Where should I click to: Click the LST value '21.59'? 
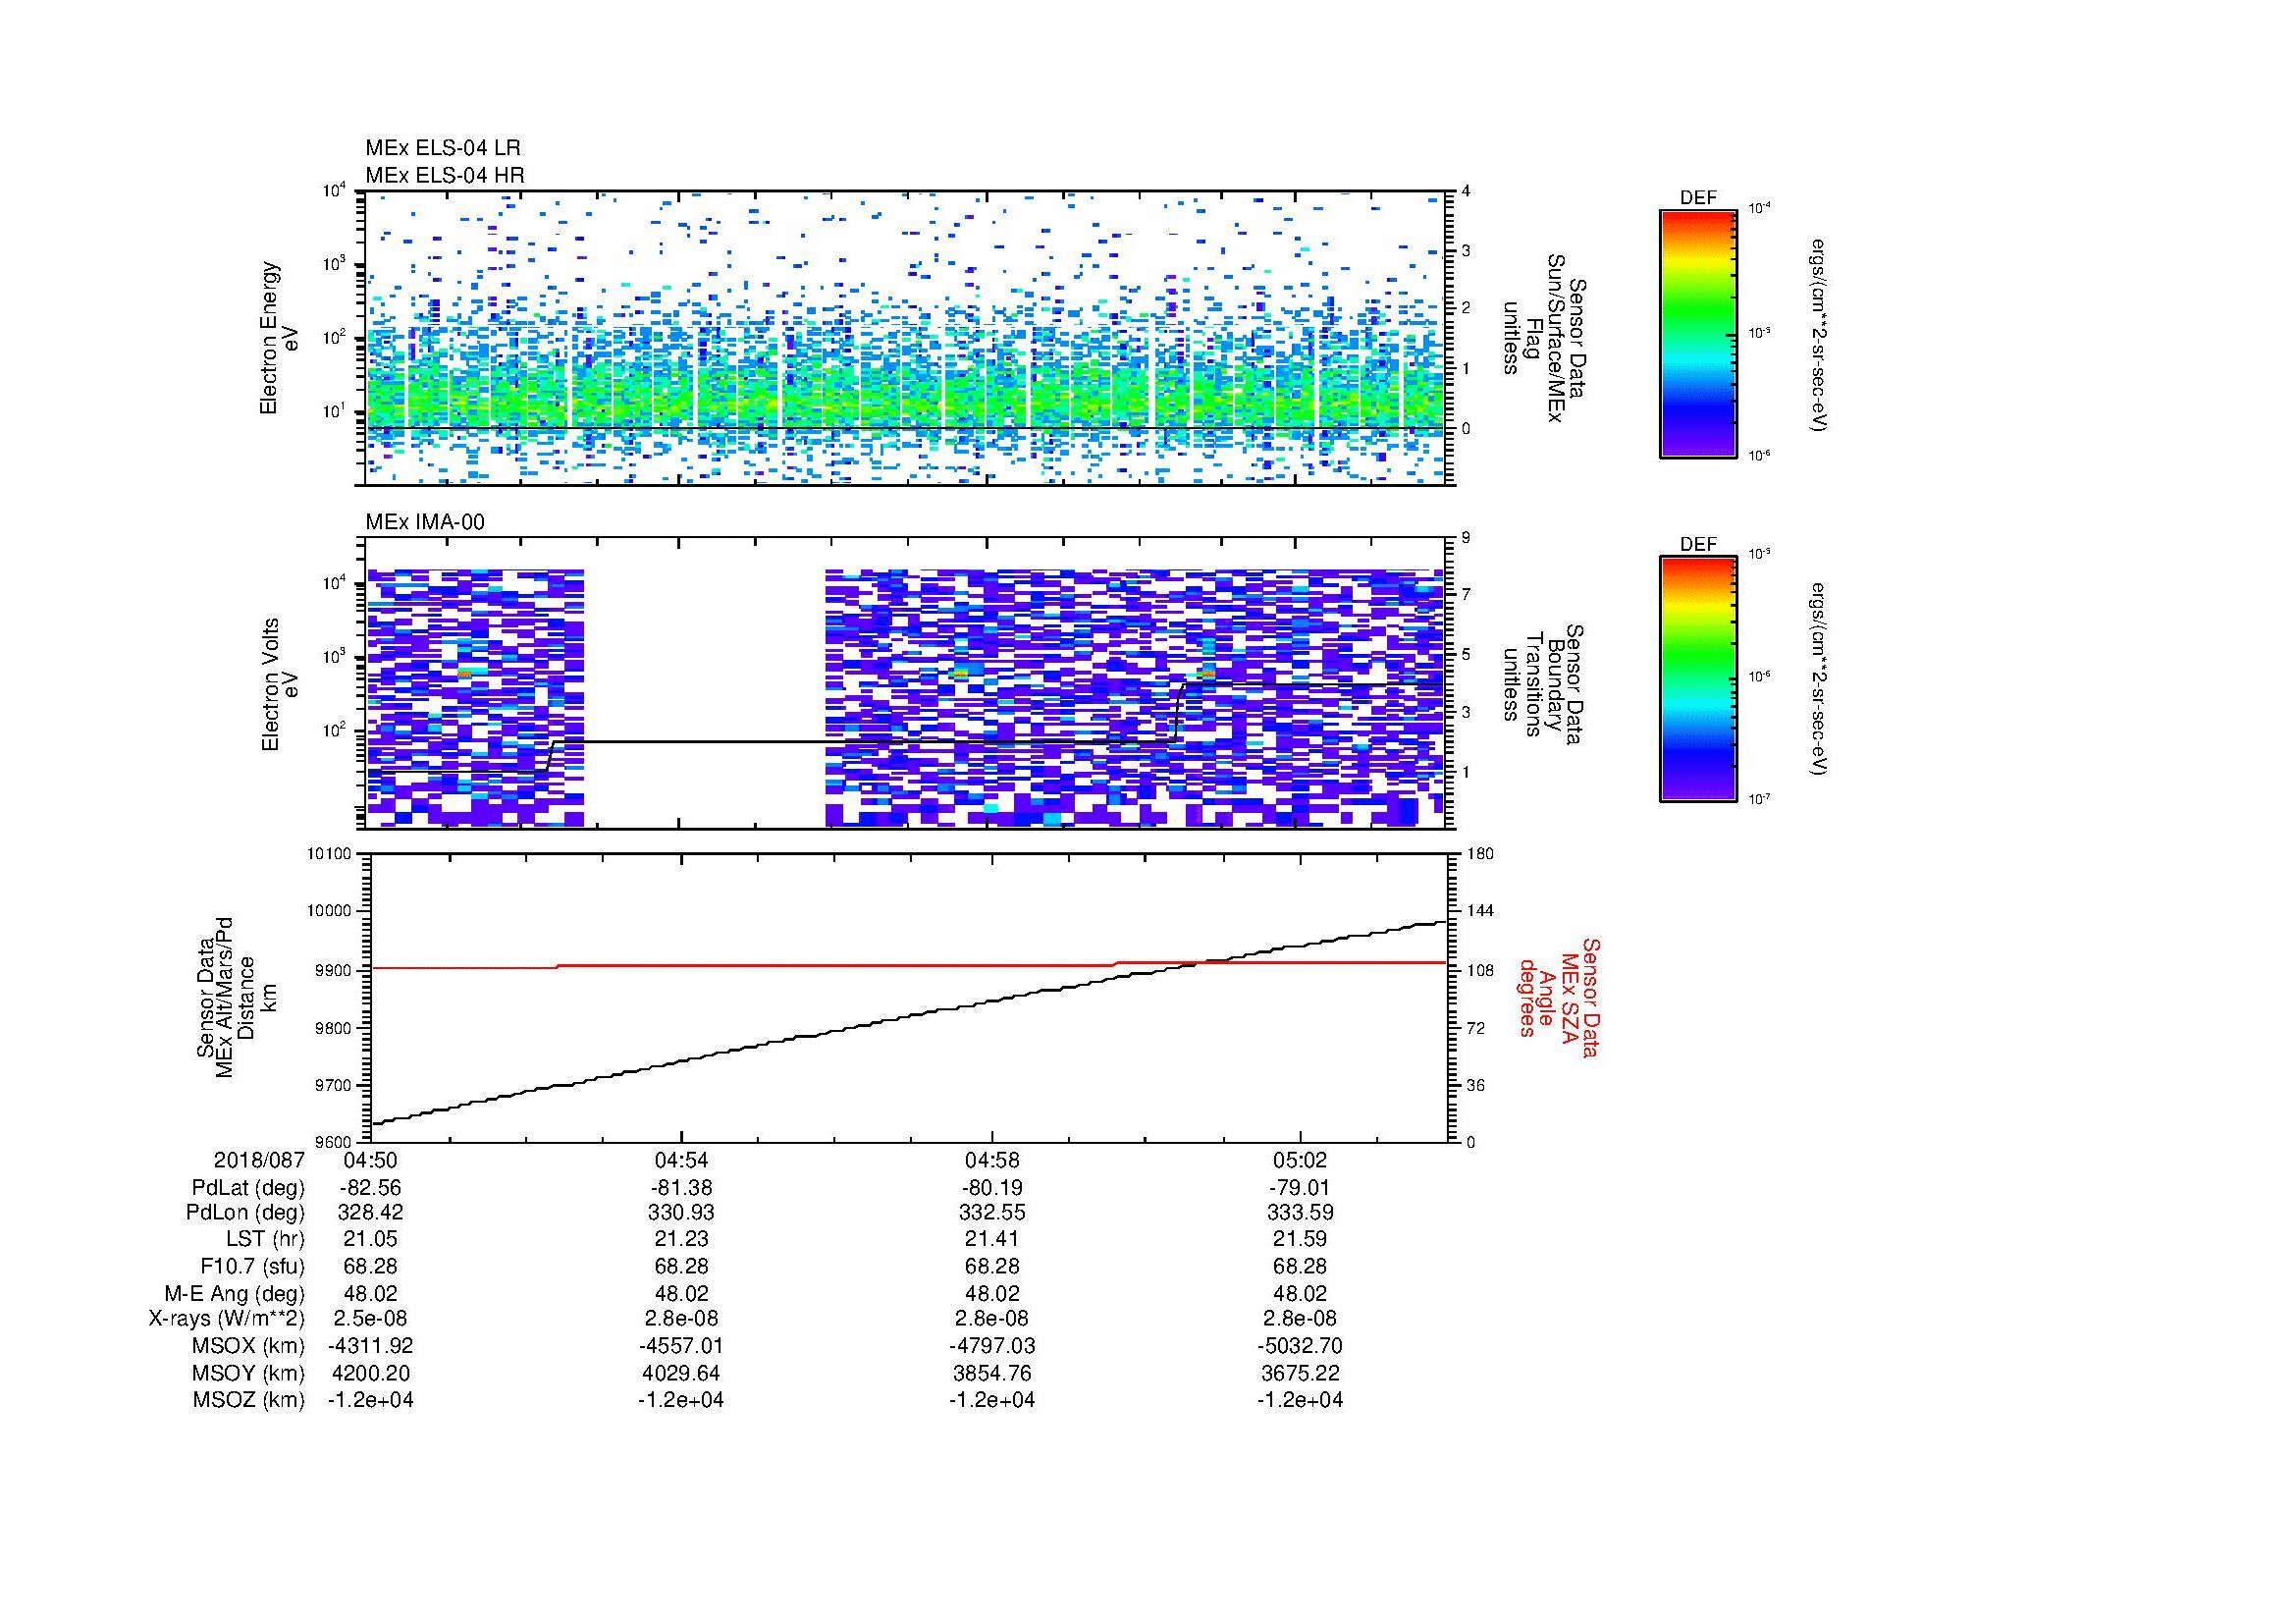click(1300, 1239)
